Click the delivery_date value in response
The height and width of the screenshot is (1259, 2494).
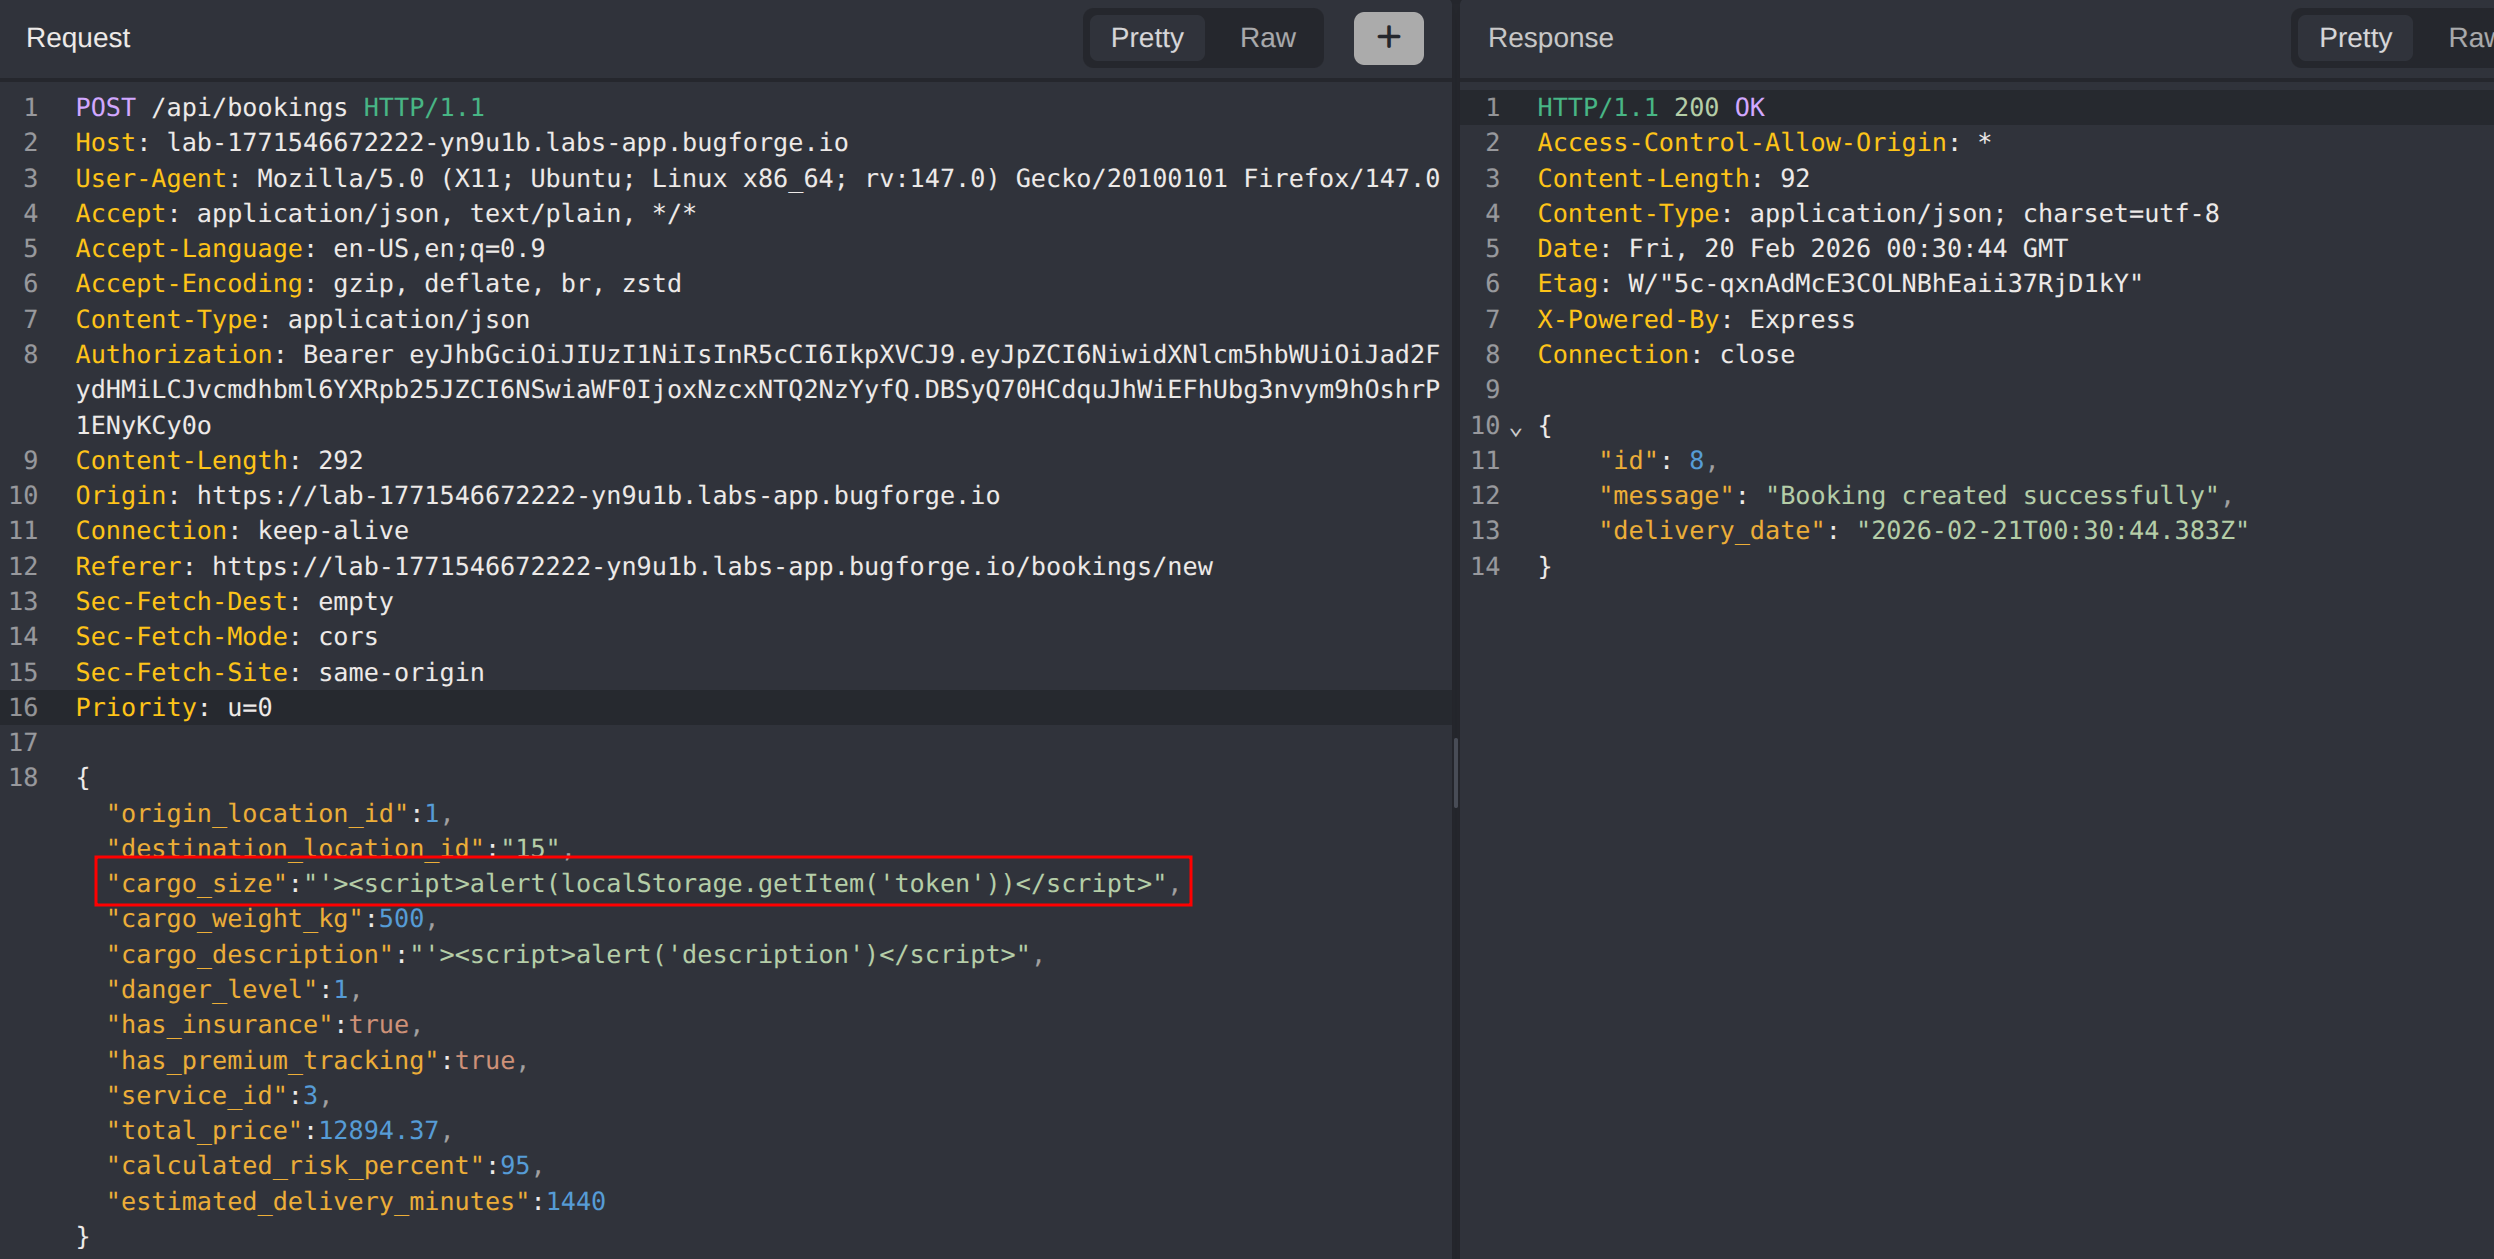point(2051,530)
